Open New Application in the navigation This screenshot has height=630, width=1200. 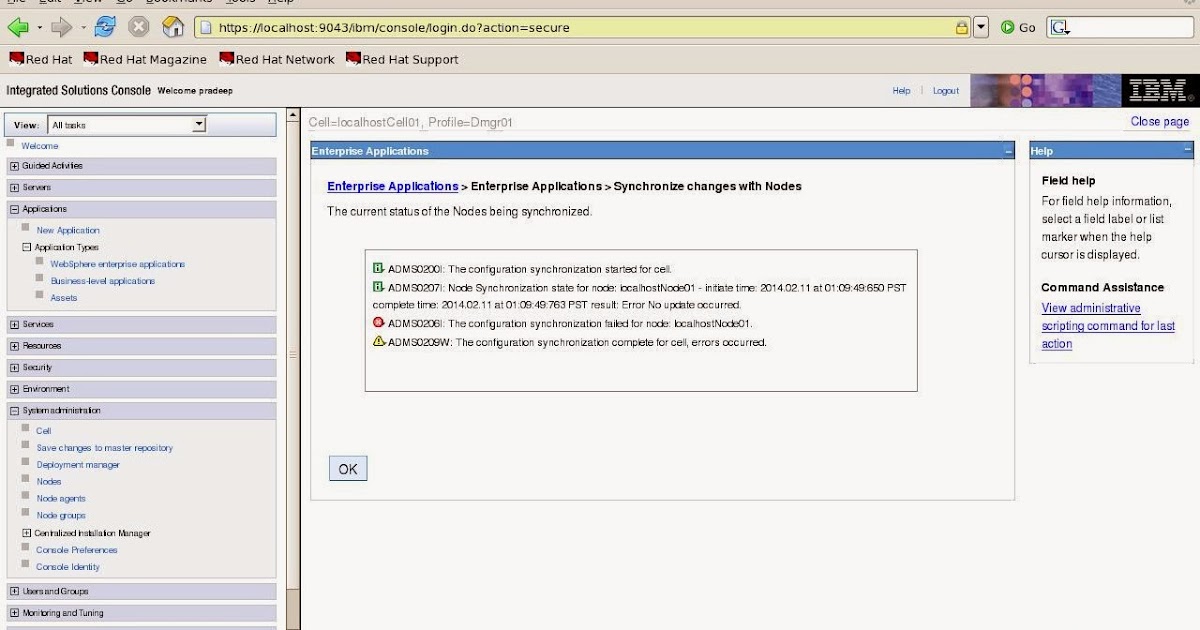(68, 230)
